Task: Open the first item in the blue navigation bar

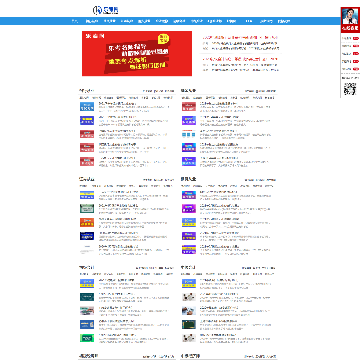Action: [75, 21]
